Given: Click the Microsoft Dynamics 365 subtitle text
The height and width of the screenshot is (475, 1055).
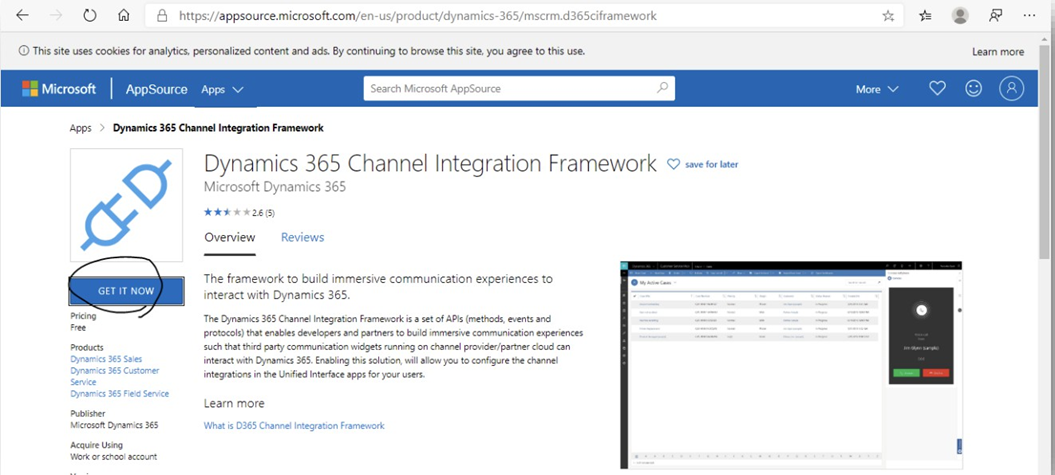Looking at the screenshot, I should point(275,187).
